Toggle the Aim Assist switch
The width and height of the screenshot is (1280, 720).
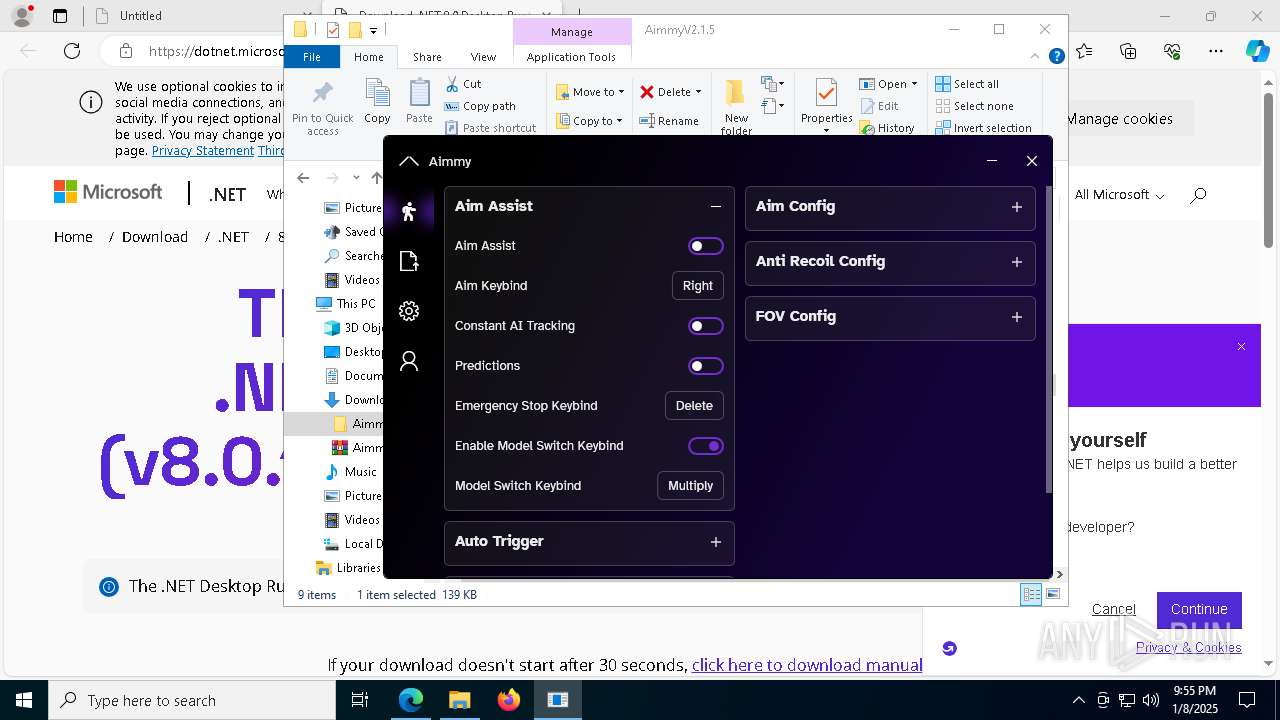[x=705, y=246]
